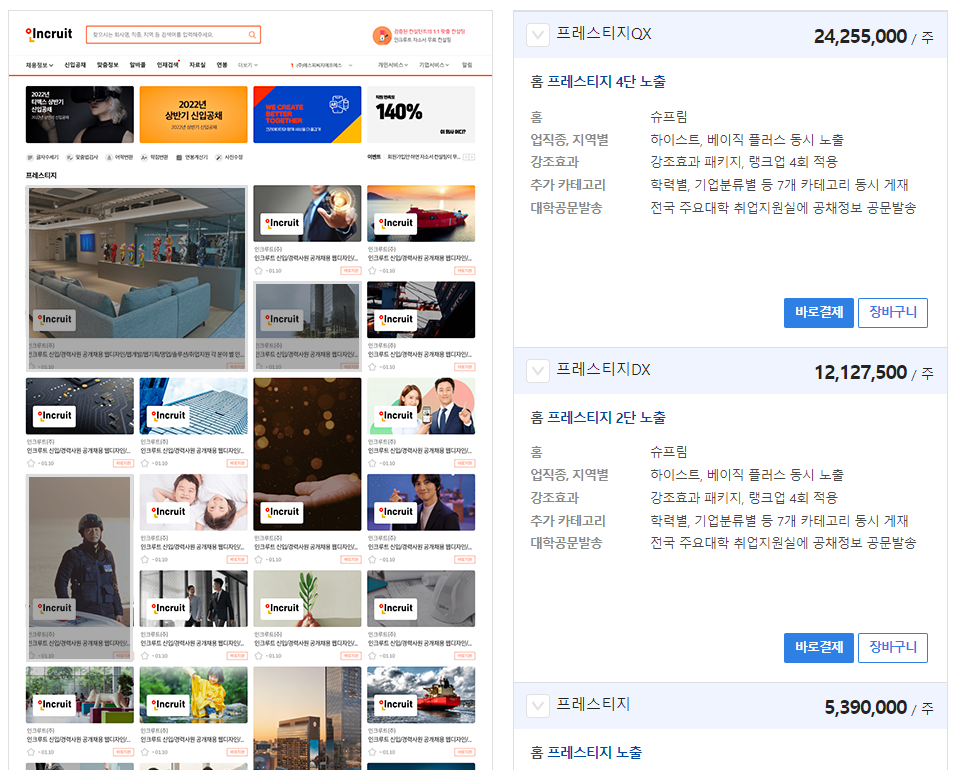
Task: Open the VR headset 2022 recruitment banner
Action: click(x=80, y=115)
